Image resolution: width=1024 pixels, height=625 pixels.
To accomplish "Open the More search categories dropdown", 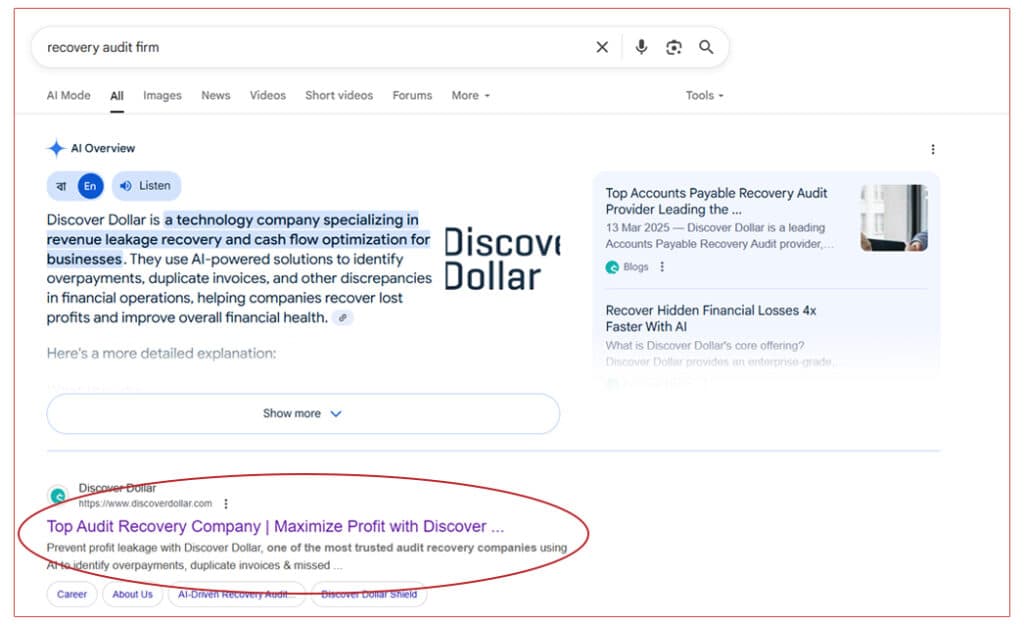I will (469, 95).
